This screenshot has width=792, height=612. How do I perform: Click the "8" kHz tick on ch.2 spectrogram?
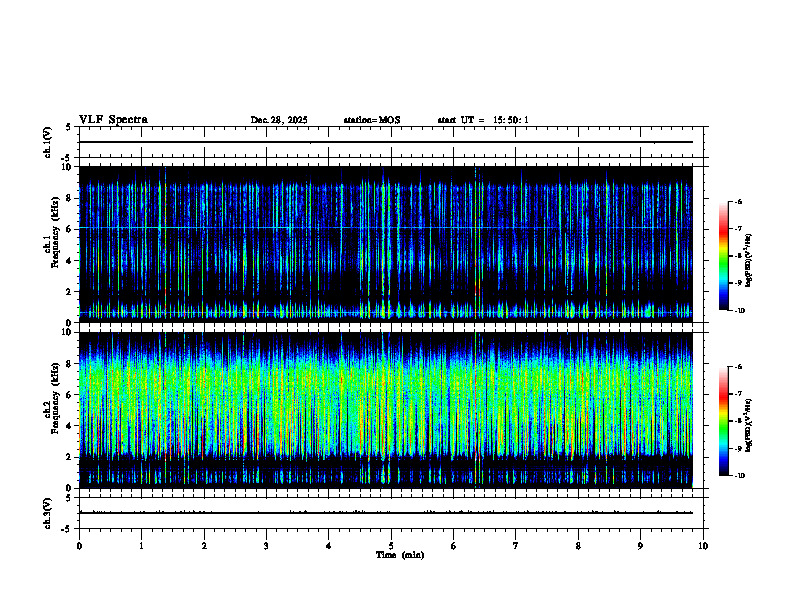tap(70, 364)
